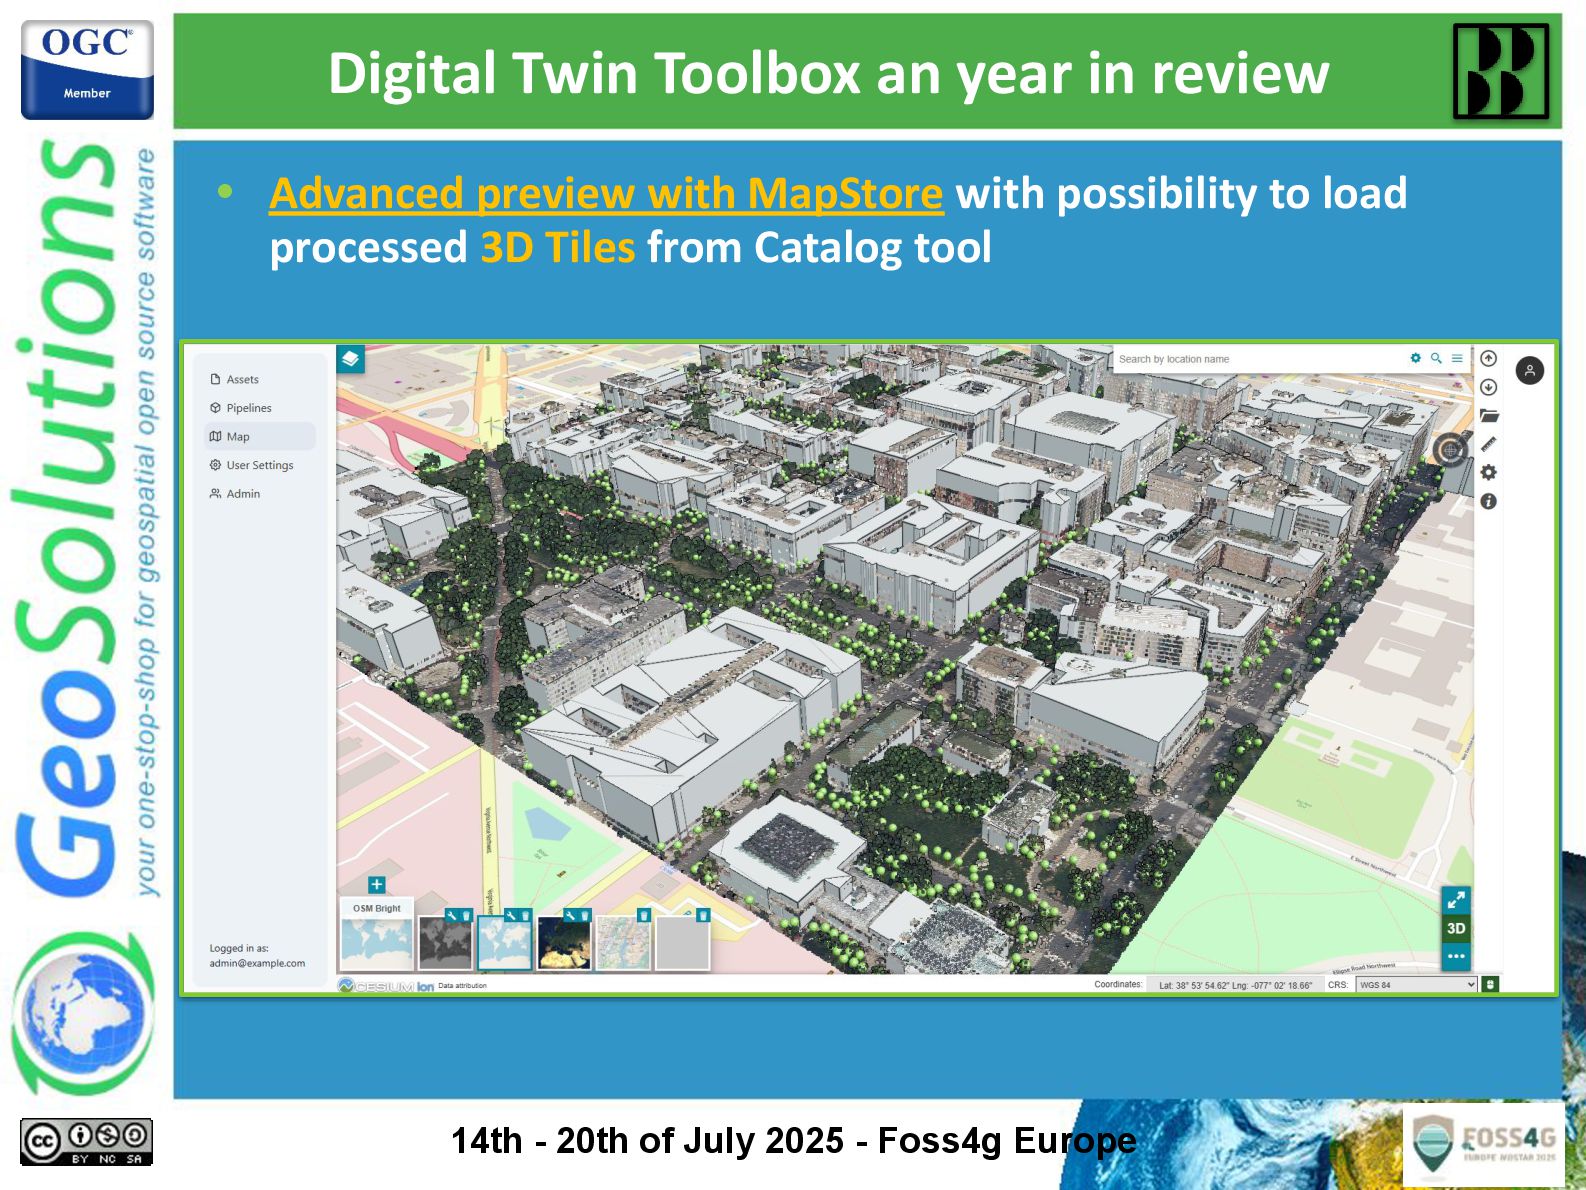
Task: Delete topographic background with trash icon
Action: coord(644,915)
